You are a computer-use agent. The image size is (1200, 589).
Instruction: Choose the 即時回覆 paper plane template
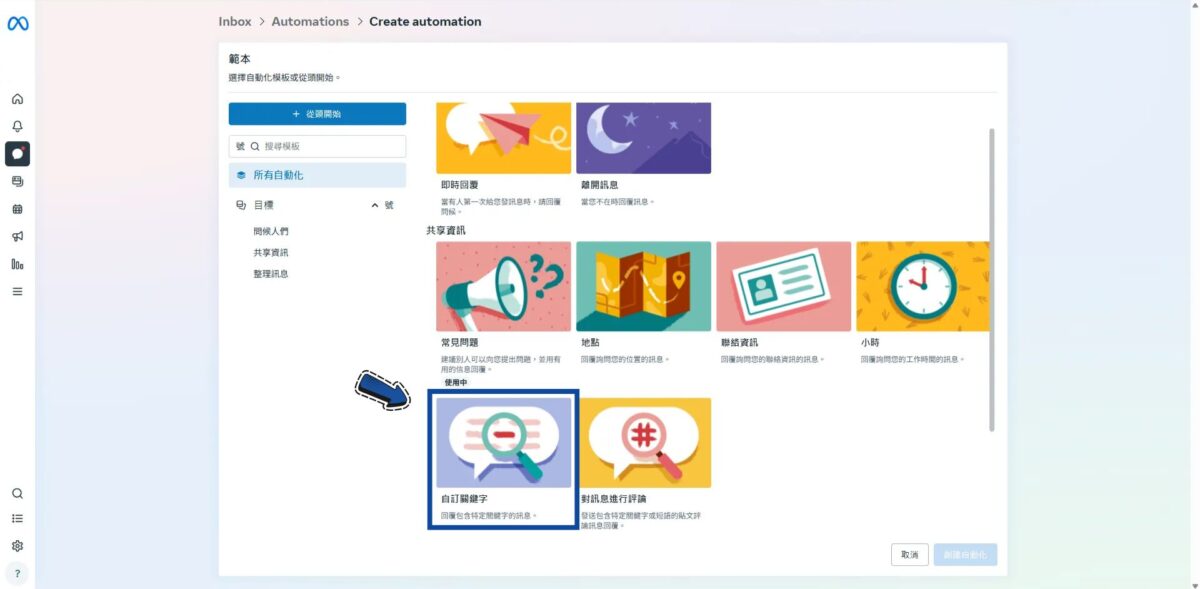coord(503,138)
